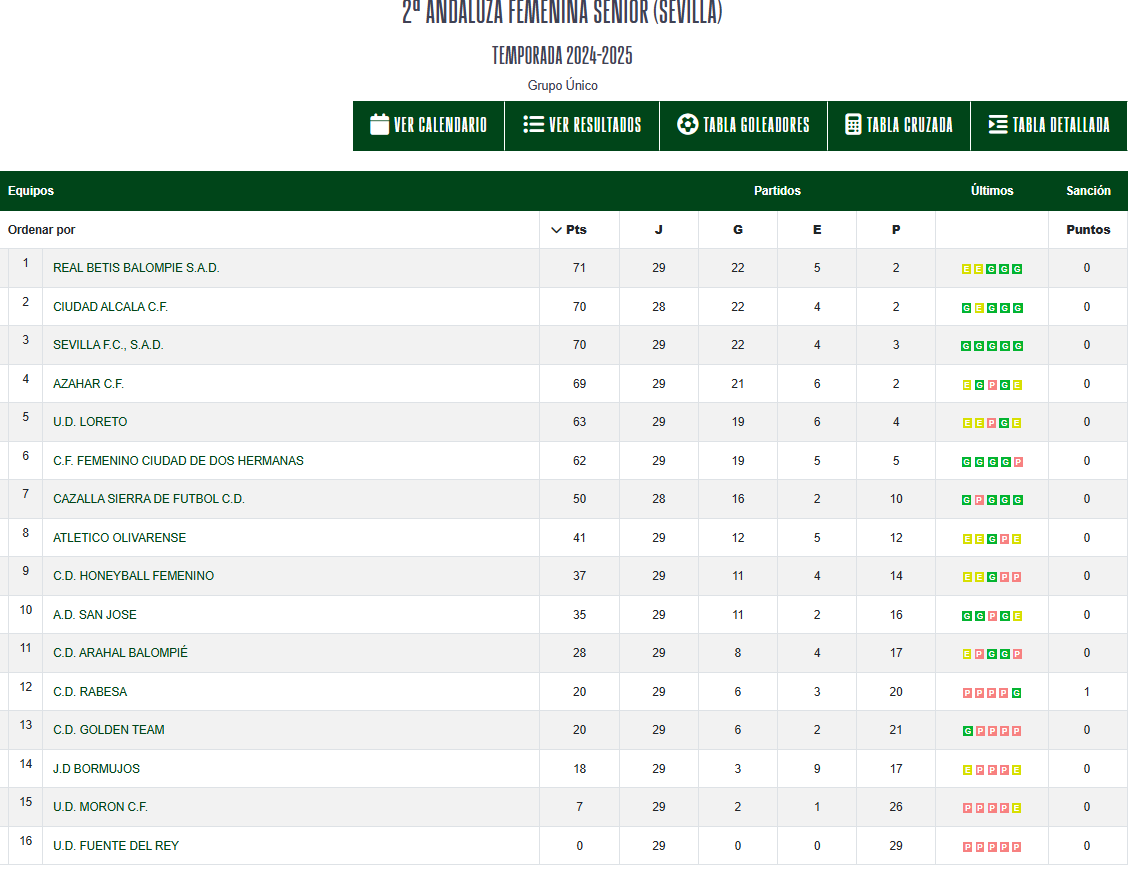Click sanction points value 1 for C.D. Rabesa
1134x869 pixels.
(x=1087, y=693)
